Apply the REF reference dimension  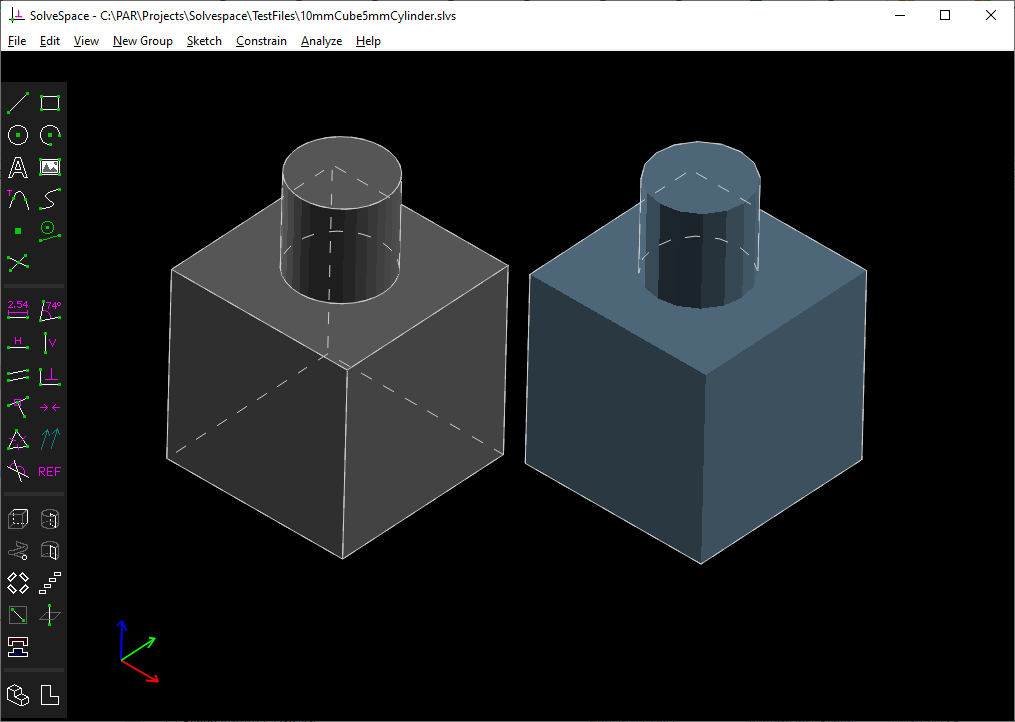coord(50,471)
